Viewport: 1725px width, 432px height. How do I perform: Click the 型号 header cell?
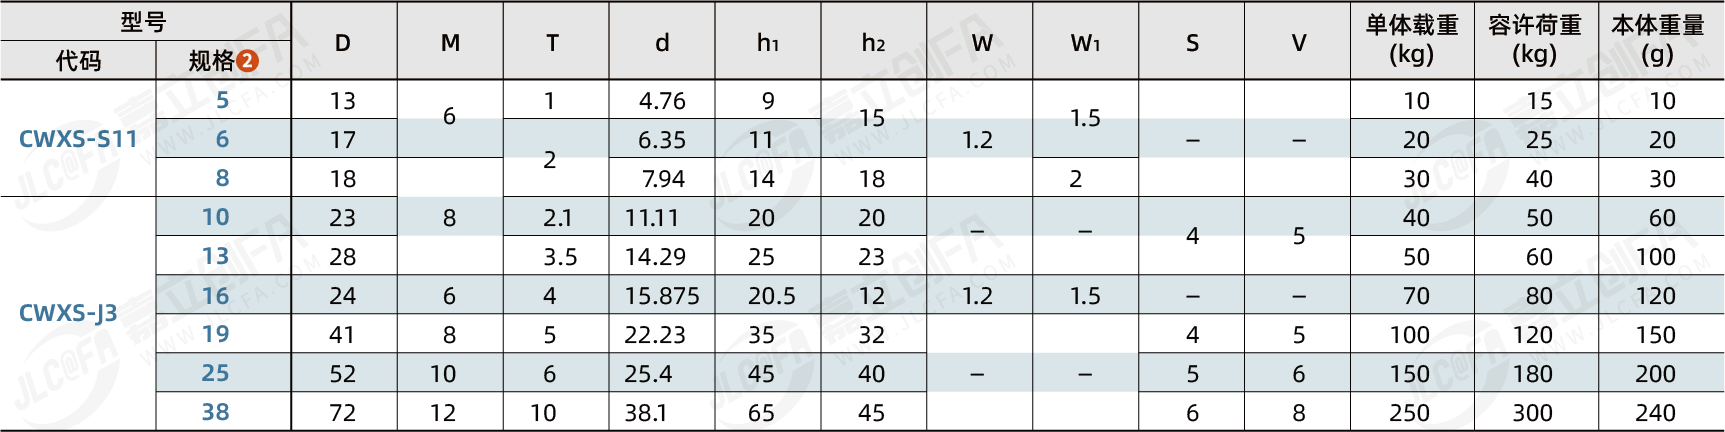click(x=144, y=22)
